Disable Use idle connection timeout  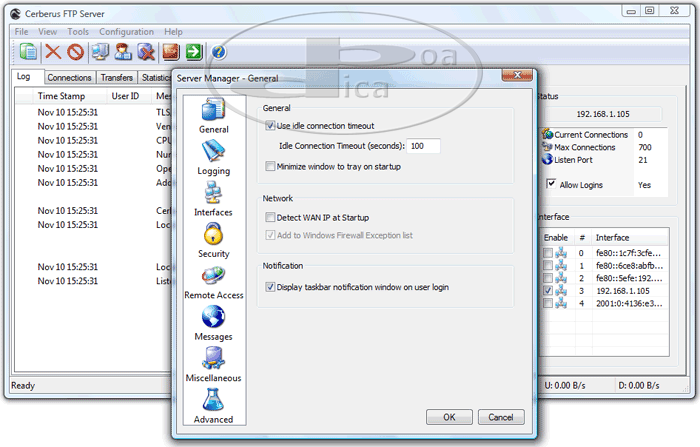coord(271,126)
